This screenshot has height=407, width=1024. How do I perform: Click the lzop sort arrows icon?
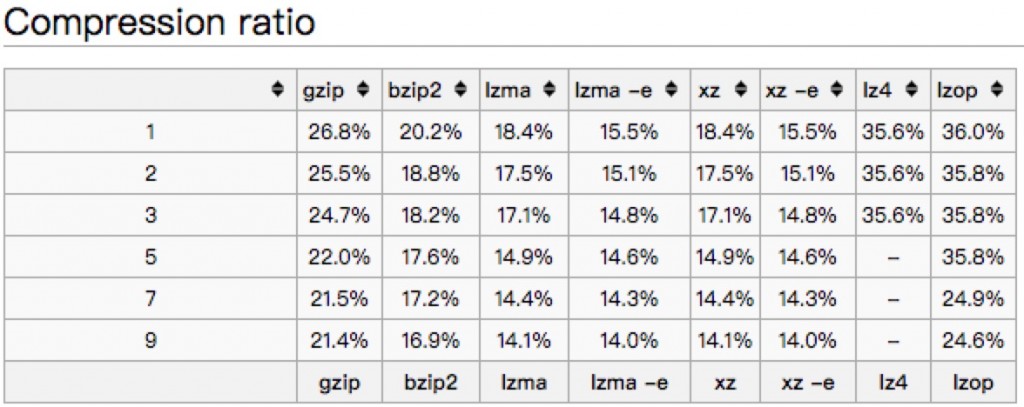[995, 90]
